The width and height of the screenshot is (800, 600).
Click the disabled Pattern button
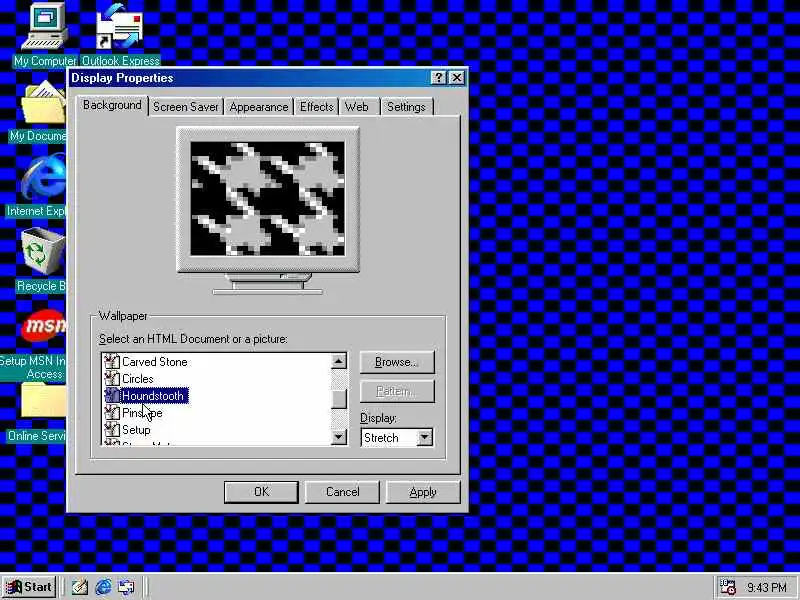tap(397, 391)
